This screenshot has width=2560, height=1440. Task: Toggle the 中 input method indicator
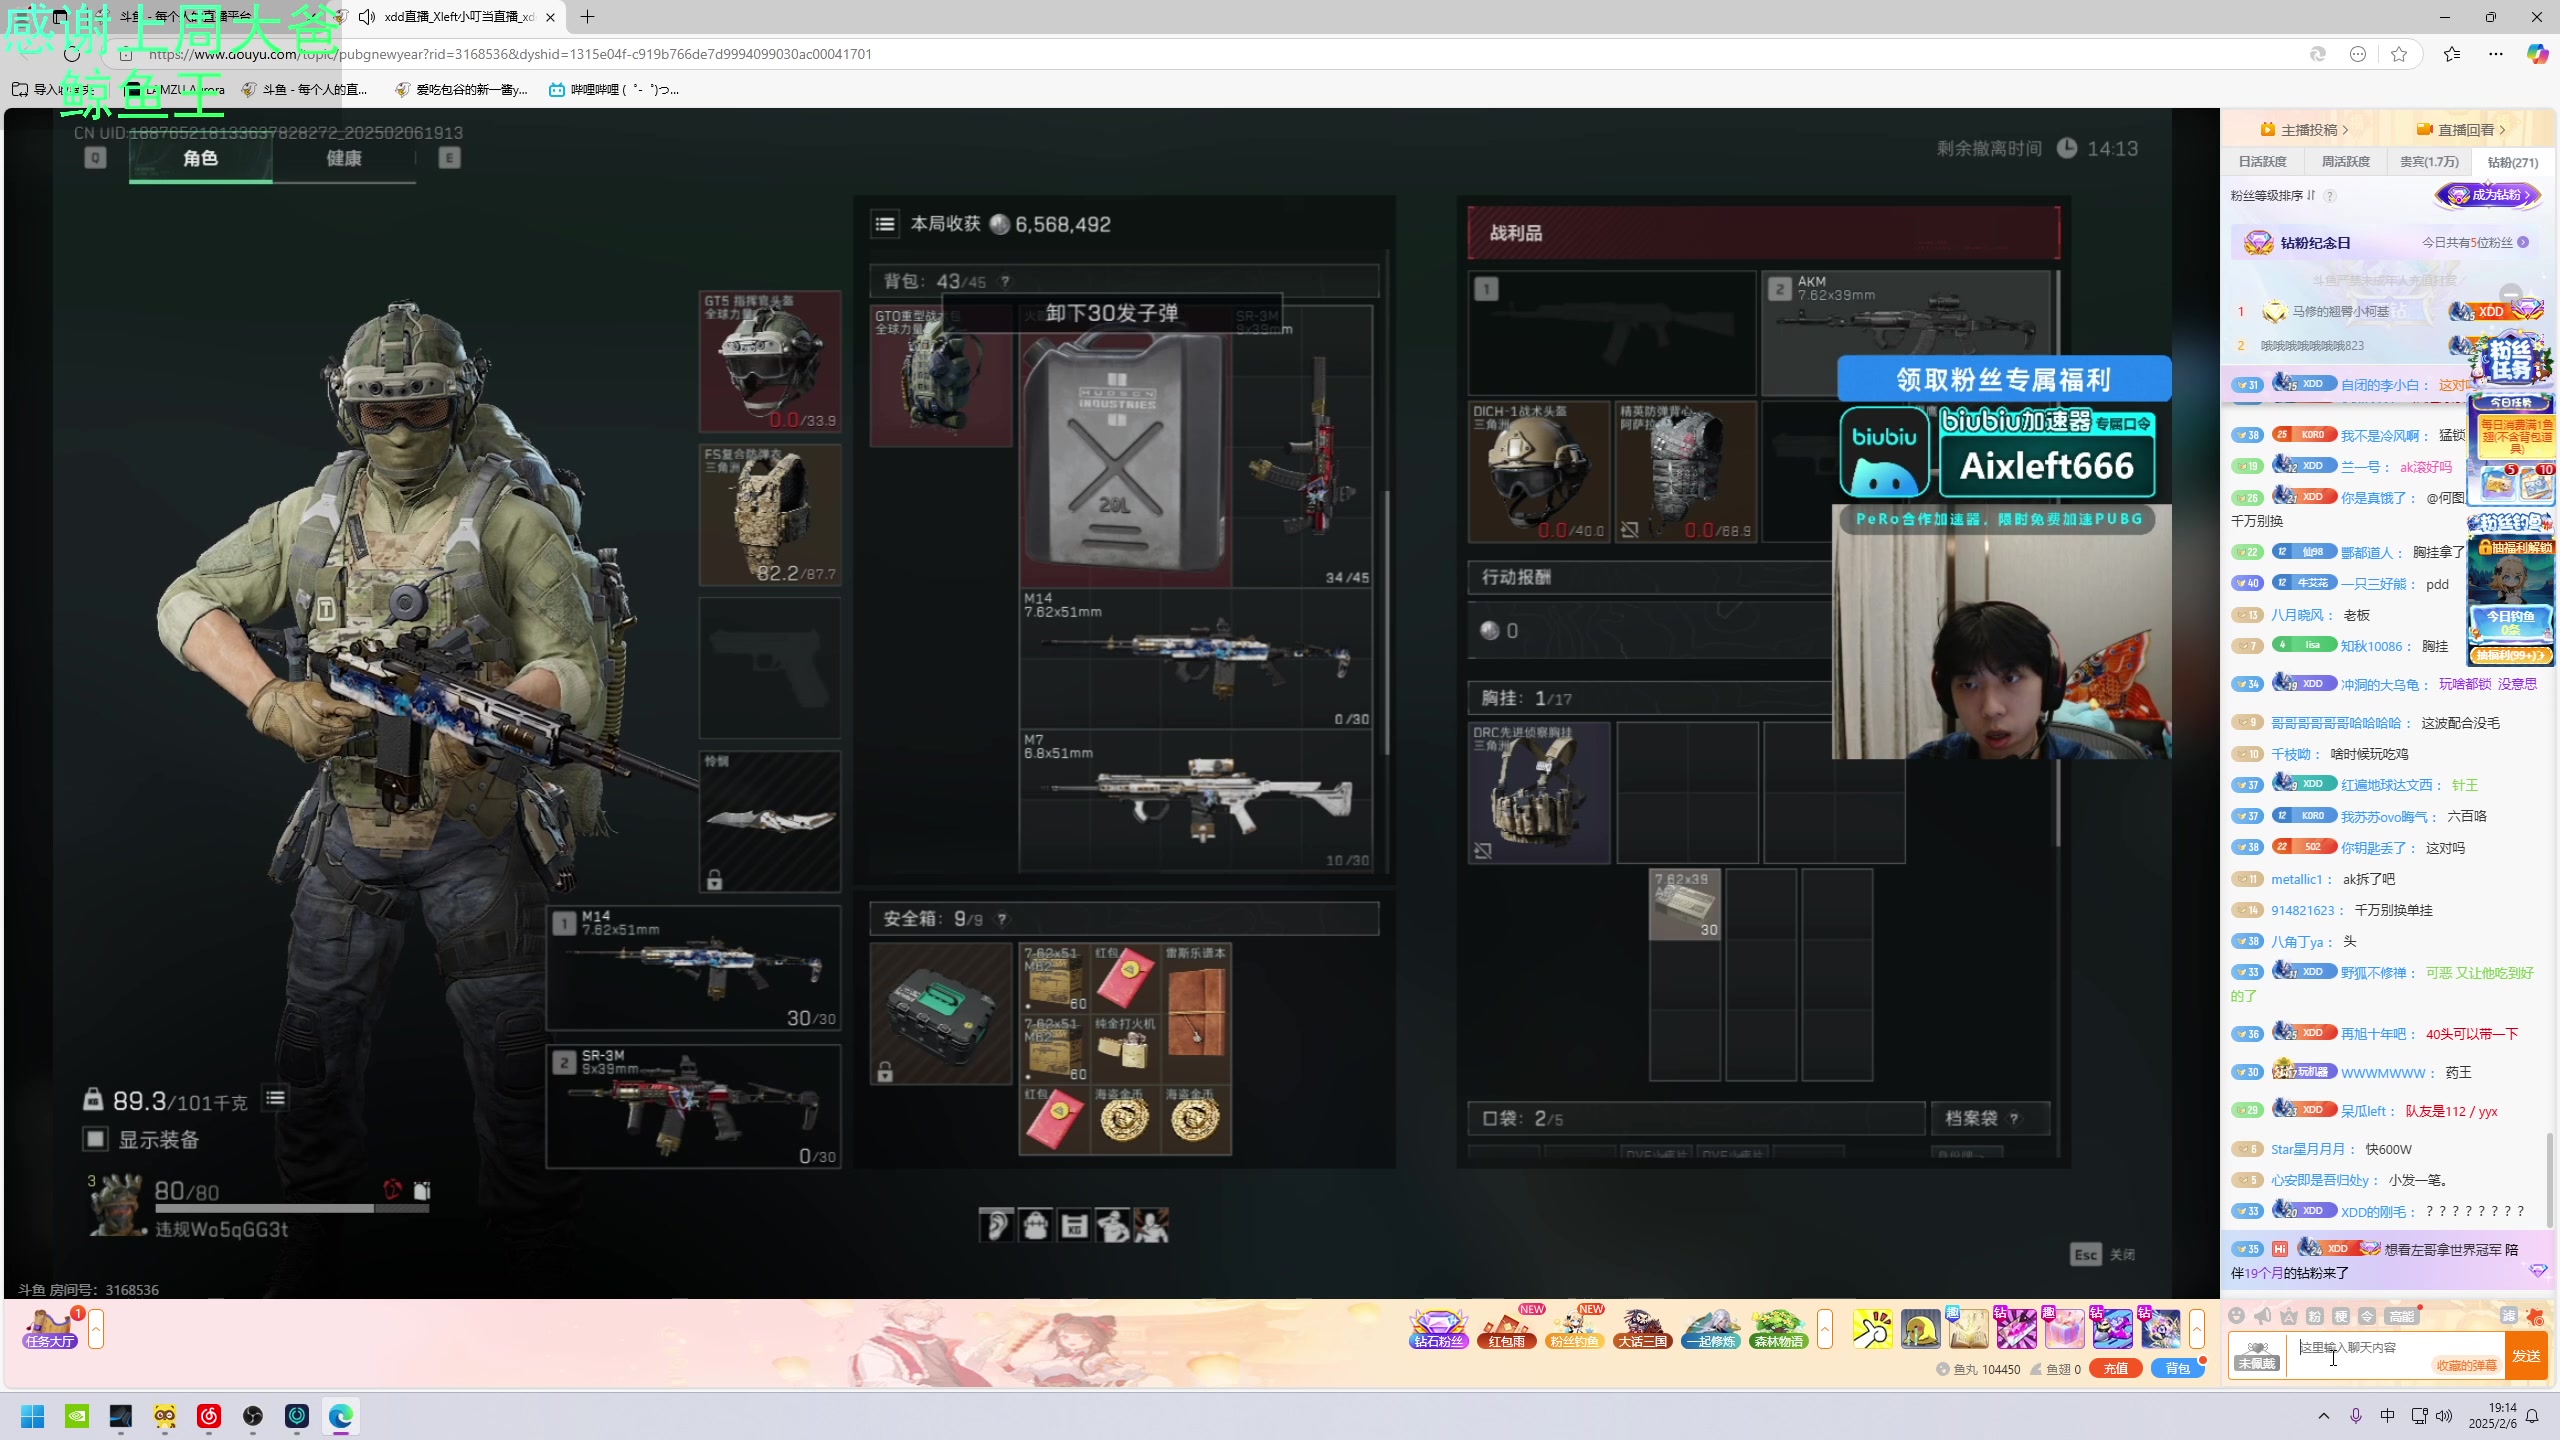click(x=2388, y=1416)
